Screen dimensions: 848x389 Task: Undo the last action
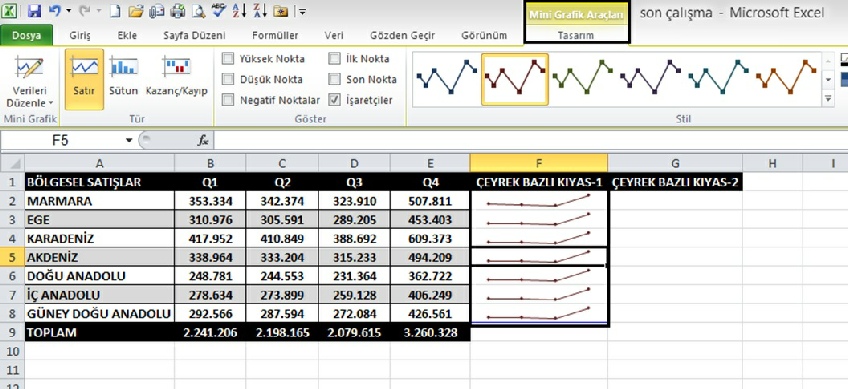tap(55, 10)
